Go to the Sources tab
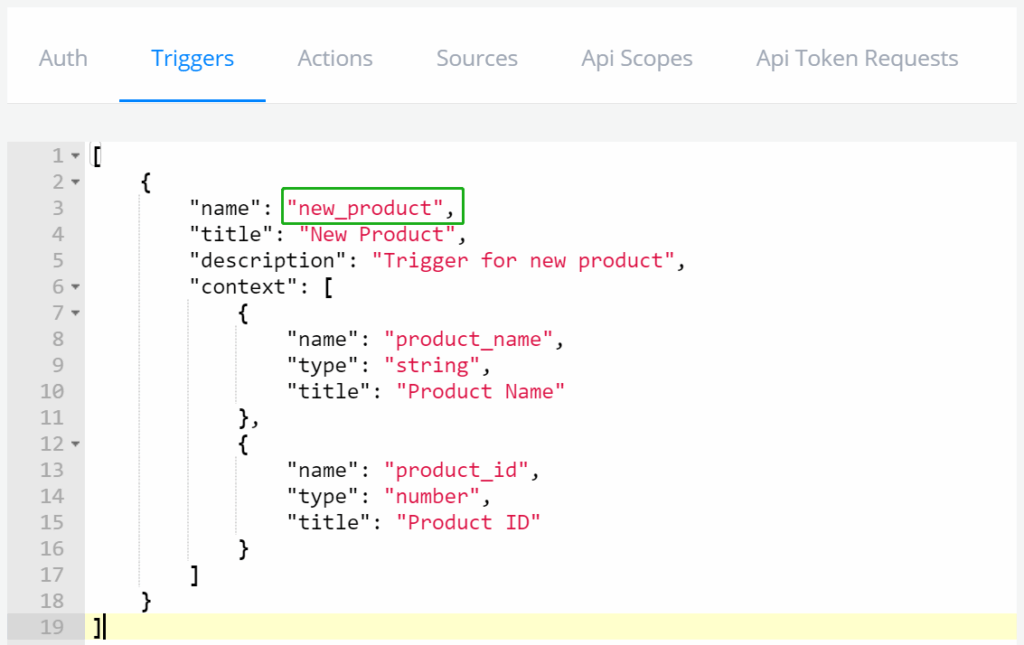This screenshot has height=645, width=1024. tap(477, 59)
